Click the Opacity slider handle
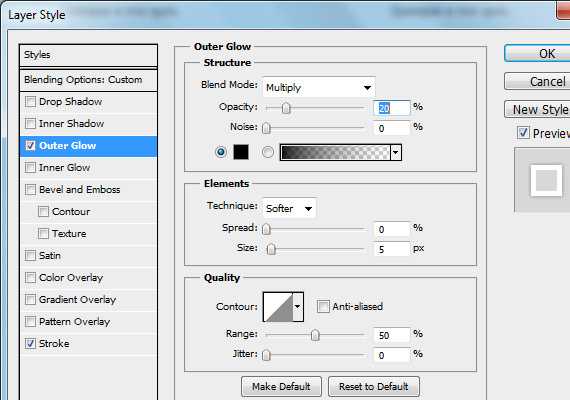The image size is (570, 400). tap(286, 108)
